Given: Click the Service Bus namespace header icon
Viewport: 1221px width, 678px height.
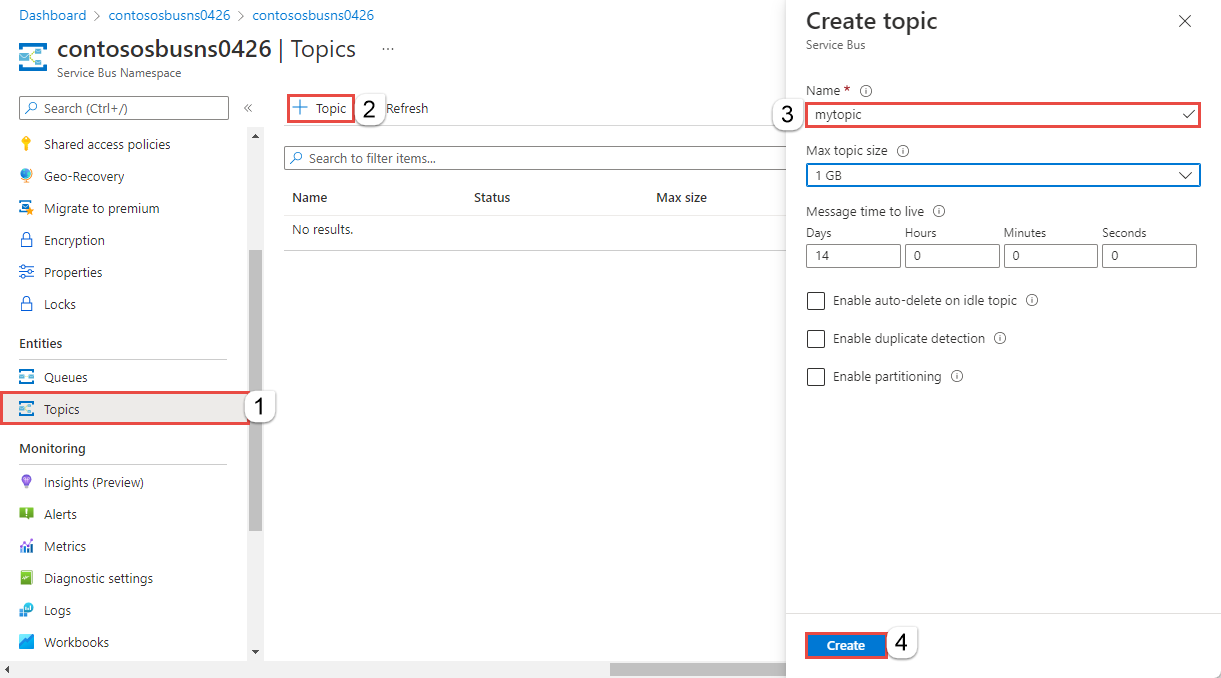Looking at the screenshot, I should coord(33,58).
